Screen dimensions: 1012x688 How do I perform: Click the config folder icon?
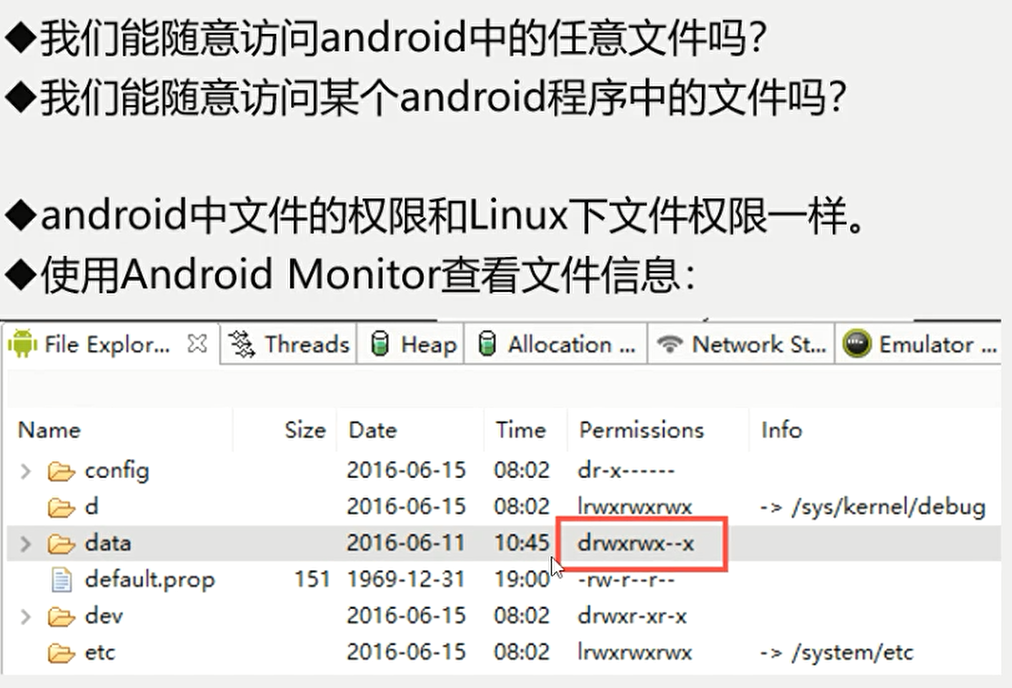(x=61, y=471)
